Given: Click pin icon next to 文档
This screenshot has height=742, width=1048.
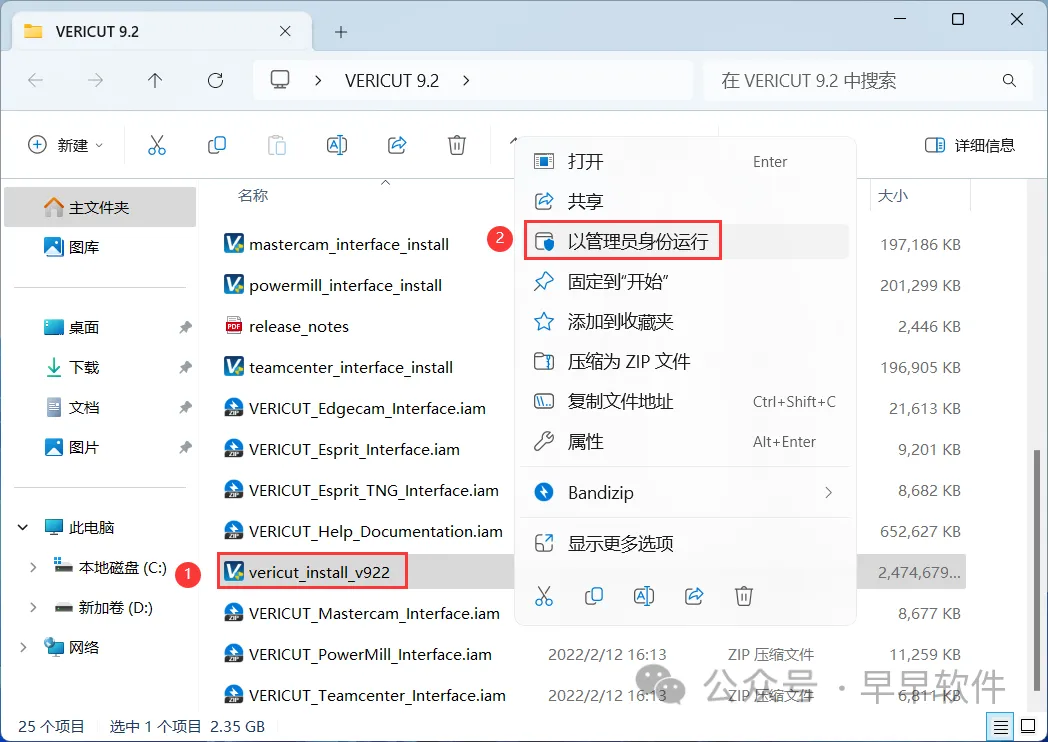Looking at the screenshot, I should (185, 407).
